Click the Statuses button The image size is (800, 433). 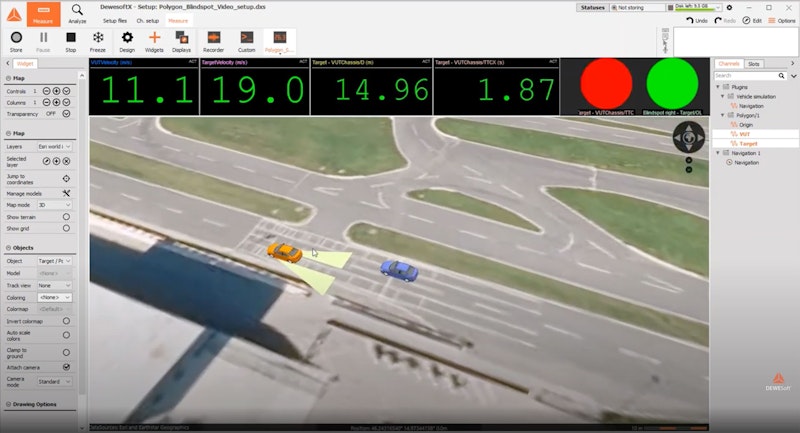(592, 8)
